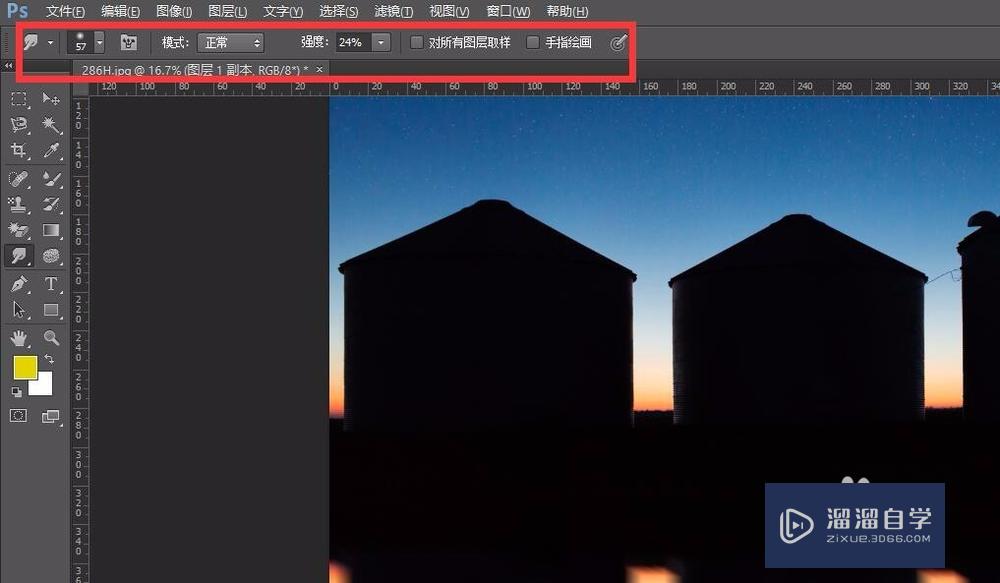Open the 文字(Y) menu
Viewport: 1000px width, 583px height.
coord(283,11)
